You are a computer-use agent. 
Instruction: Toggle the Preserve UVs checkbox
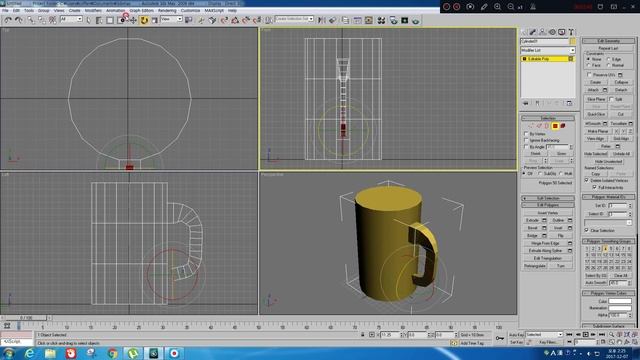pos(589,75)
